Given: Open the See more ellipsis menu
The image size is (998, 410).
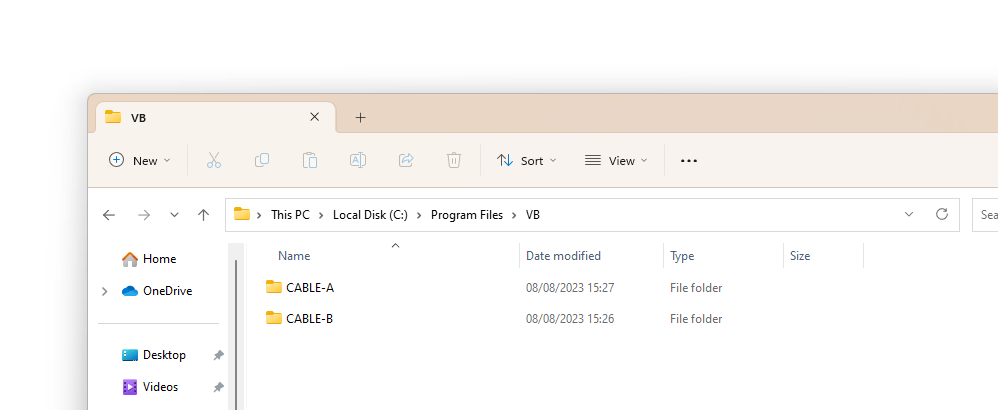Looking at the screenshot, I should [689, 161].
